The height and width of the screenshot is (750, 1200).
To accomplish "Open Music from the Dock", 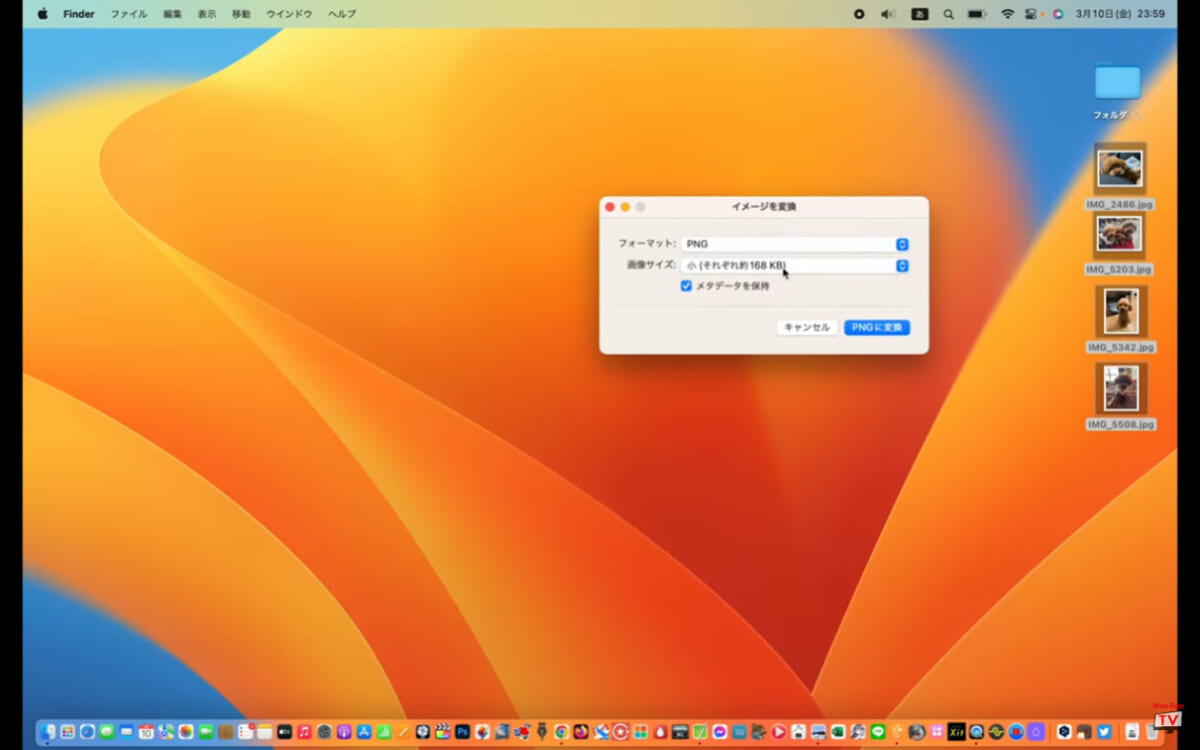I will click(x=303, y=732).
